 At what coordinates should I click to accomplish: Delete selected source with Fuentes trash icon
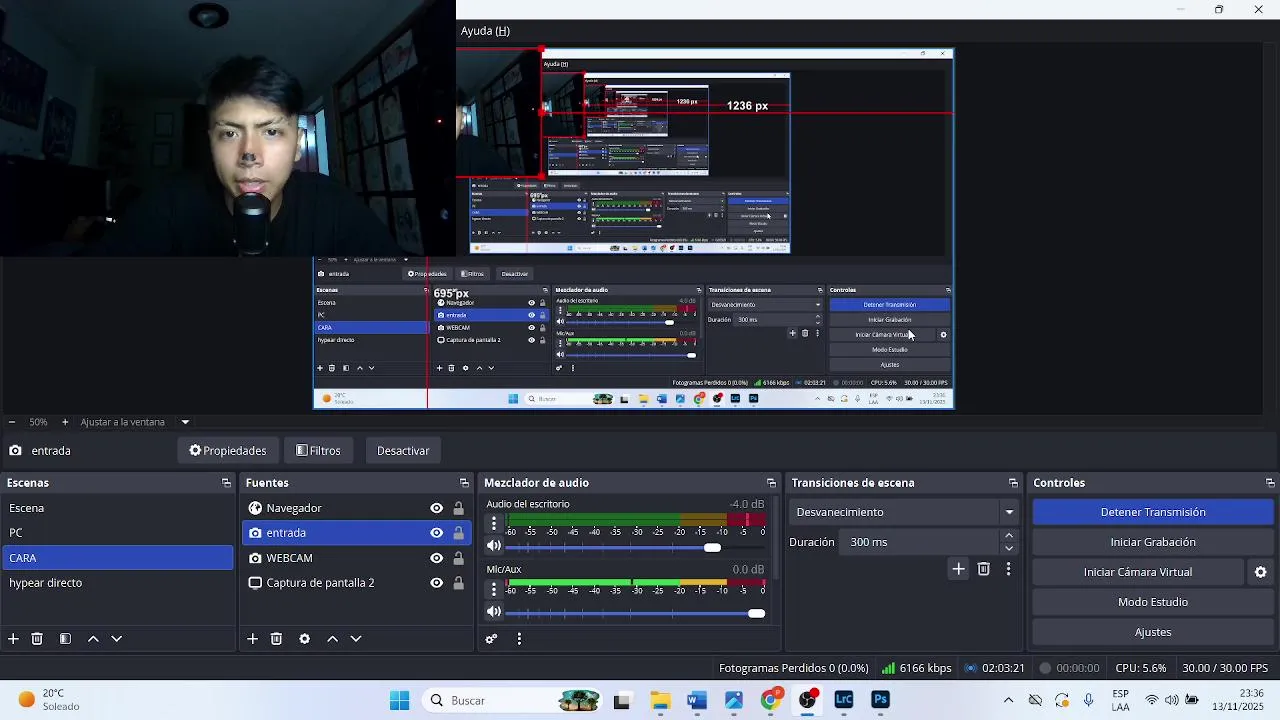pos(276,639)
